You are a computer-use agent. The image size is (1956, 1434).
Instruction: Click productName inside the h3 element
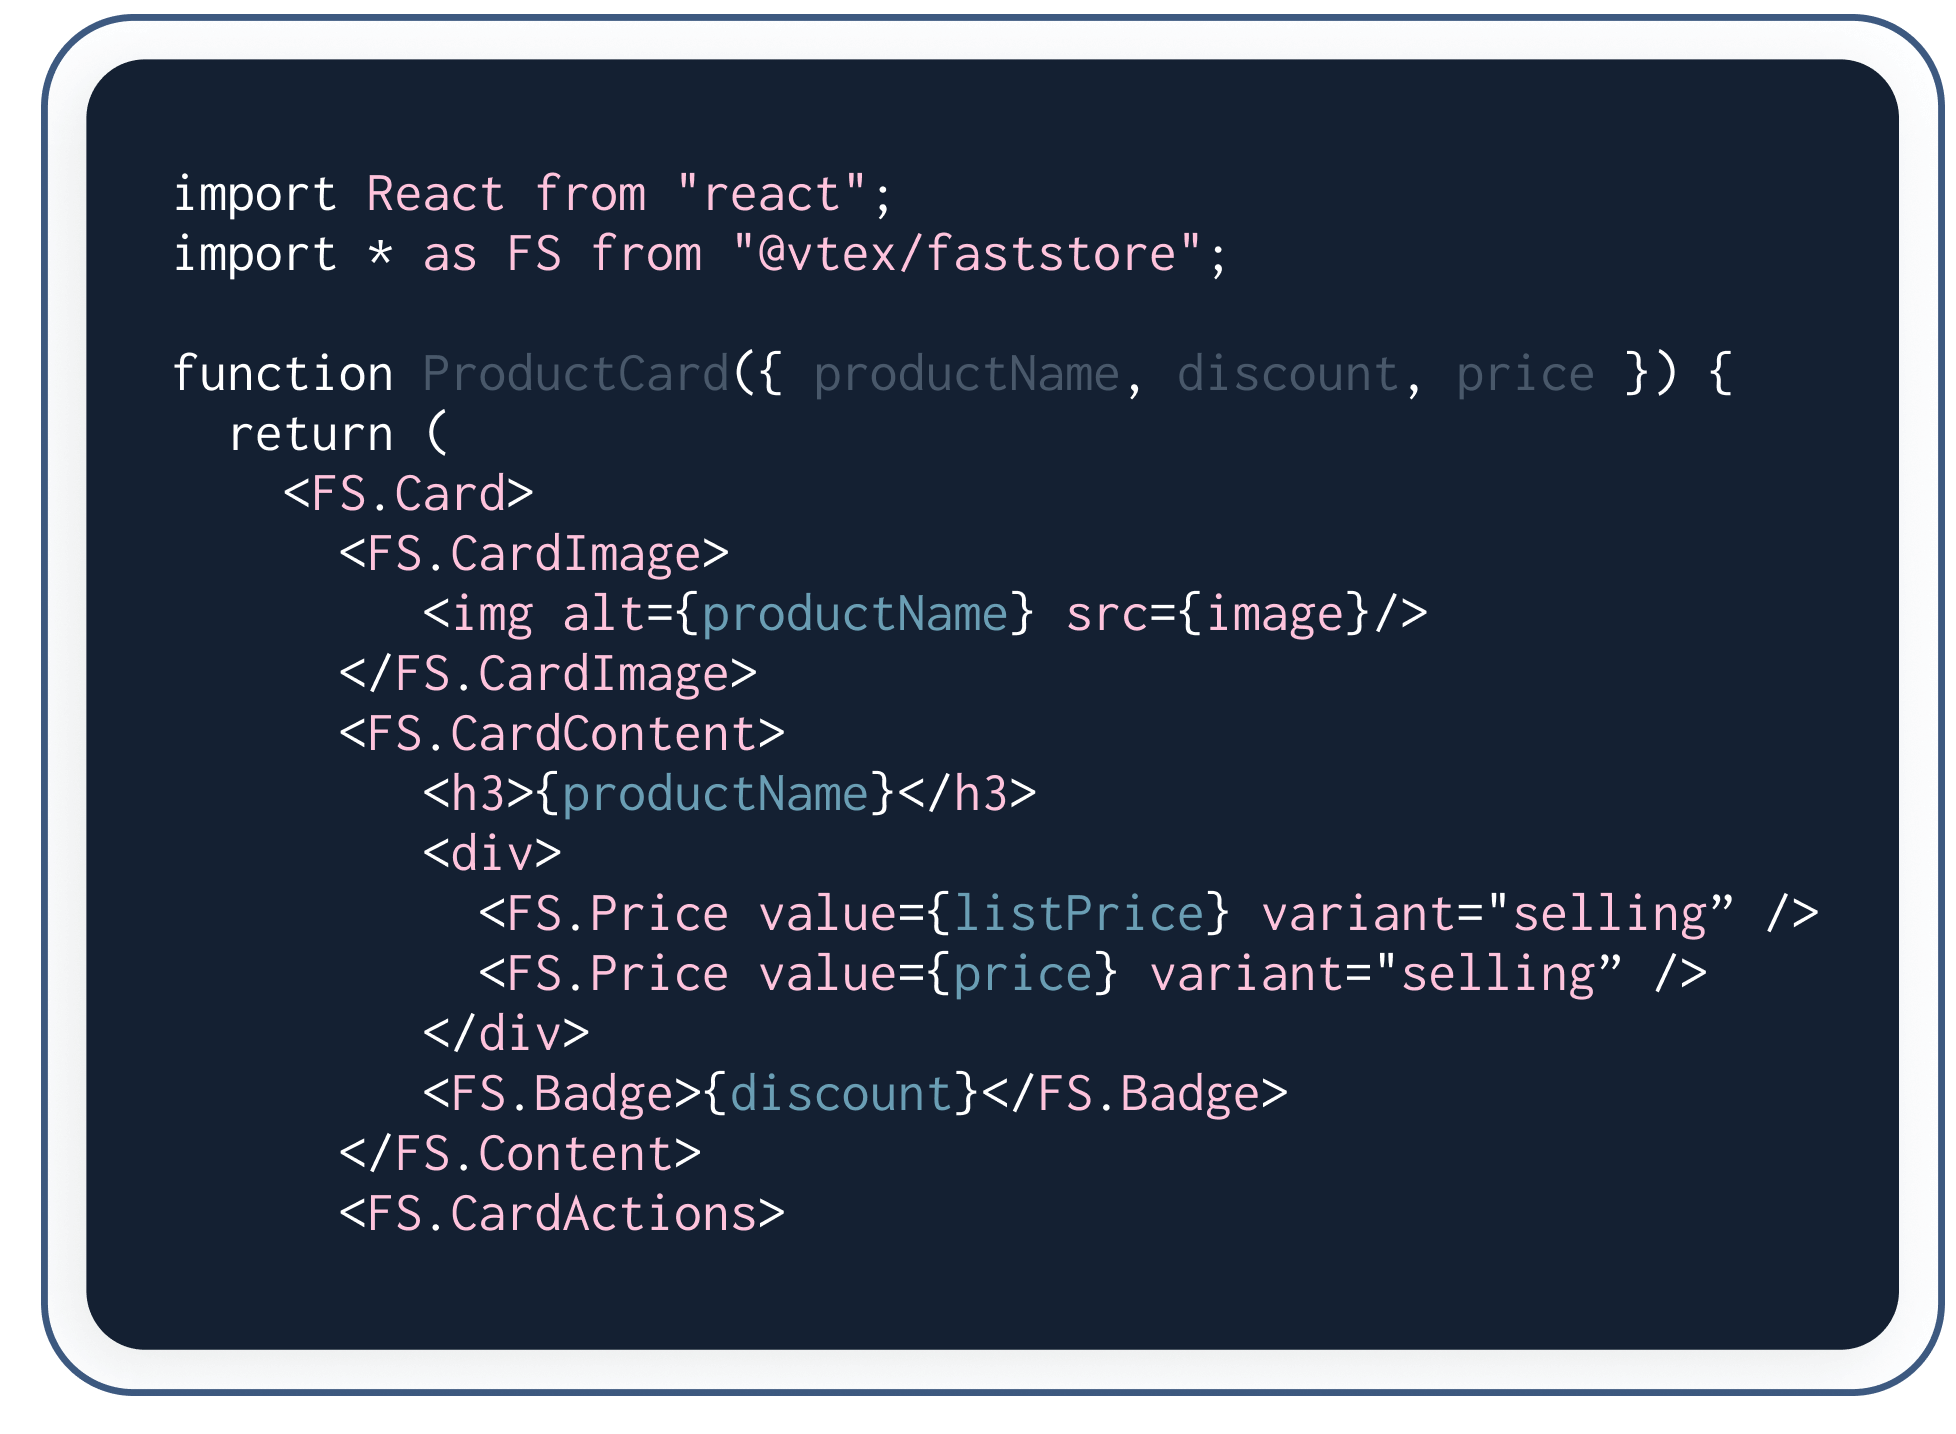tap(715, 794)
